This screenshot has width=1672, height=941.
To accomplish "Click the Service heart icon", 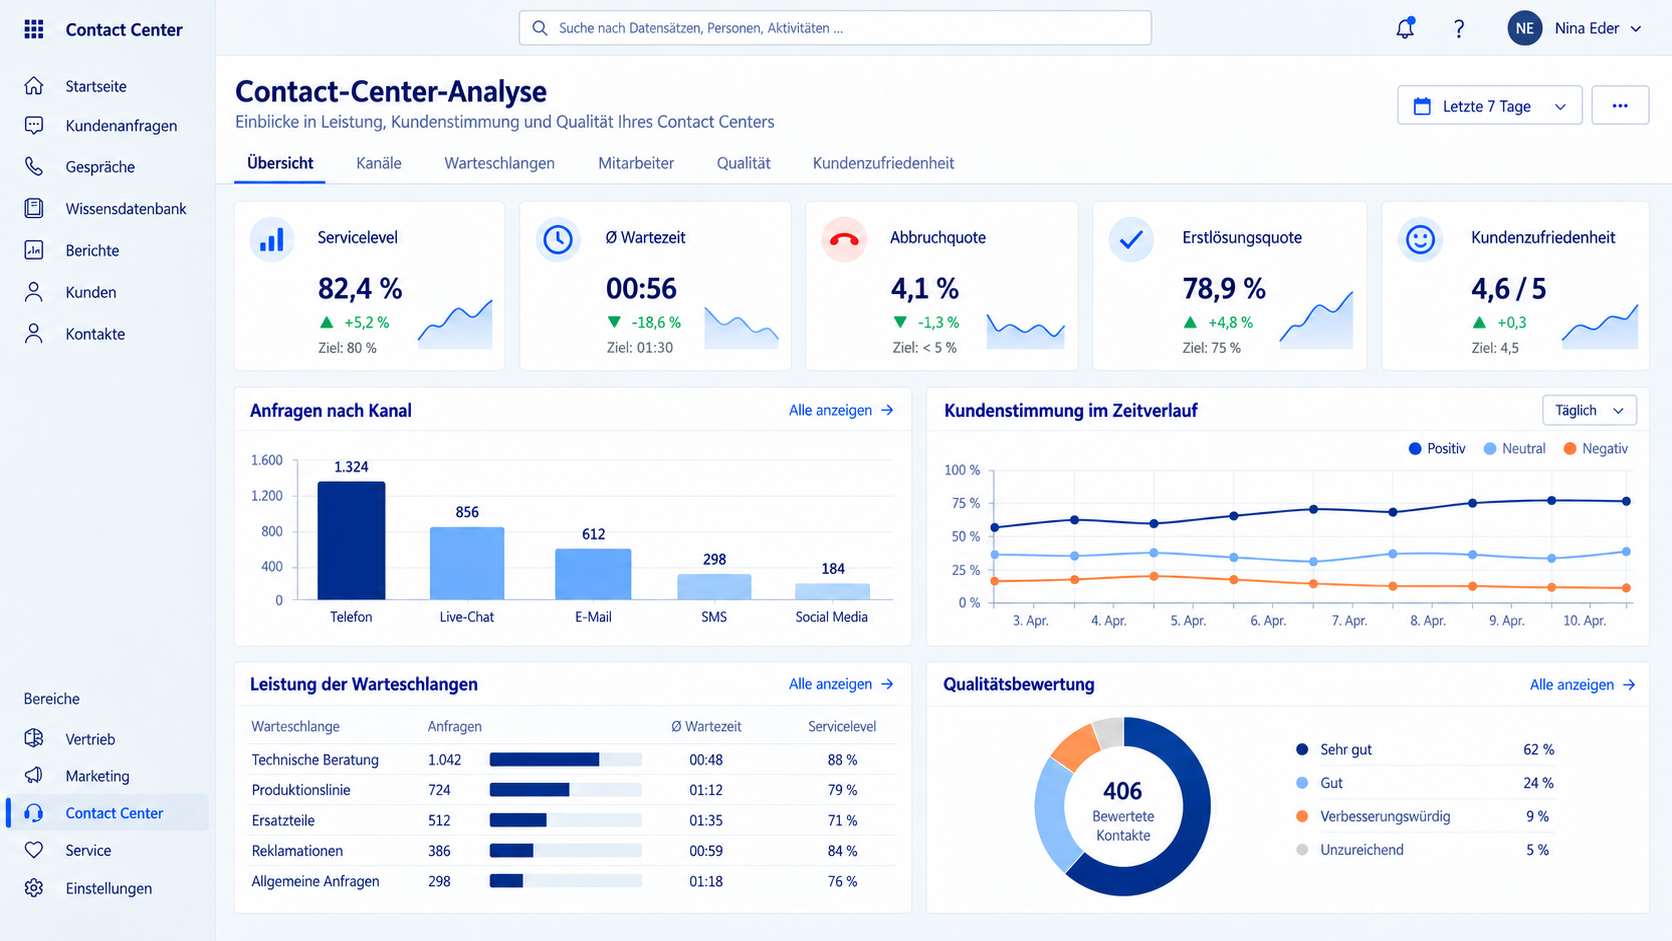I will [34, 850].
